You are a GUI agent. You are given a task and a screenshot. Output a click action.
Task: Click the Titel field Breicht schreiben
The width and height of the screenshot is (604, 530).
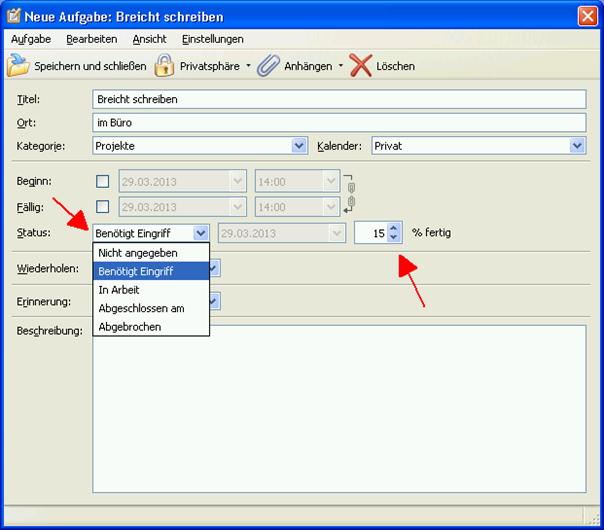(339, 99)
